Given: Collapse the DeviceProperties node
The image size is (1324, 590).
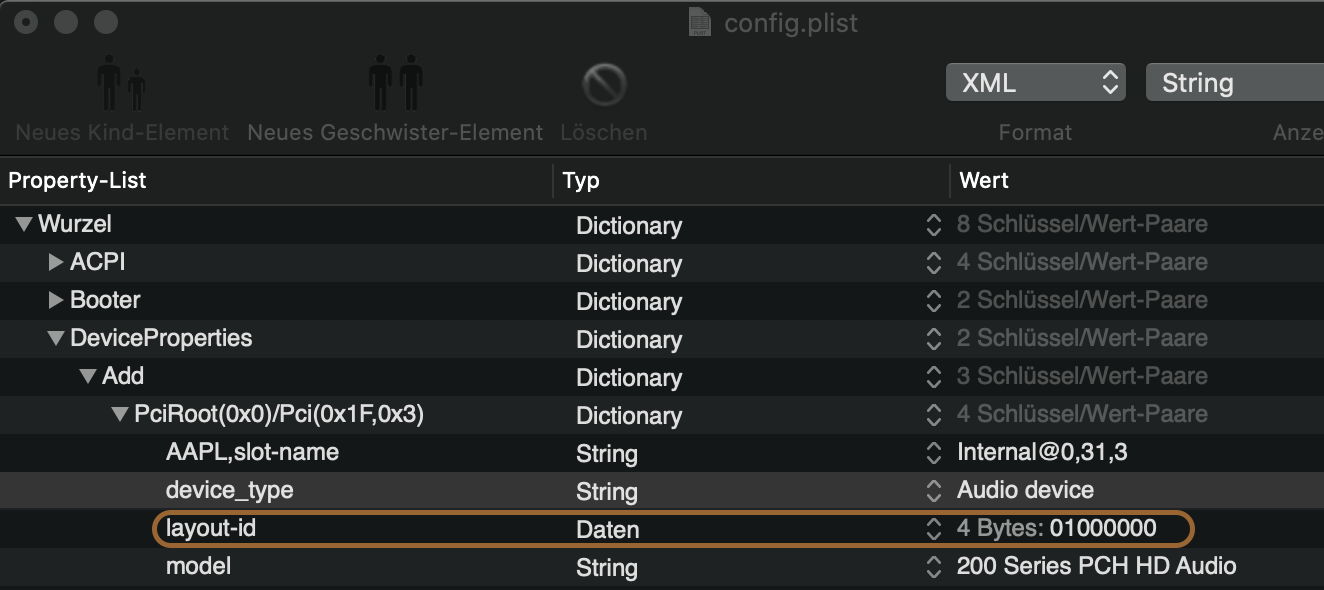Looking at the screenshot, I should 56,339.
